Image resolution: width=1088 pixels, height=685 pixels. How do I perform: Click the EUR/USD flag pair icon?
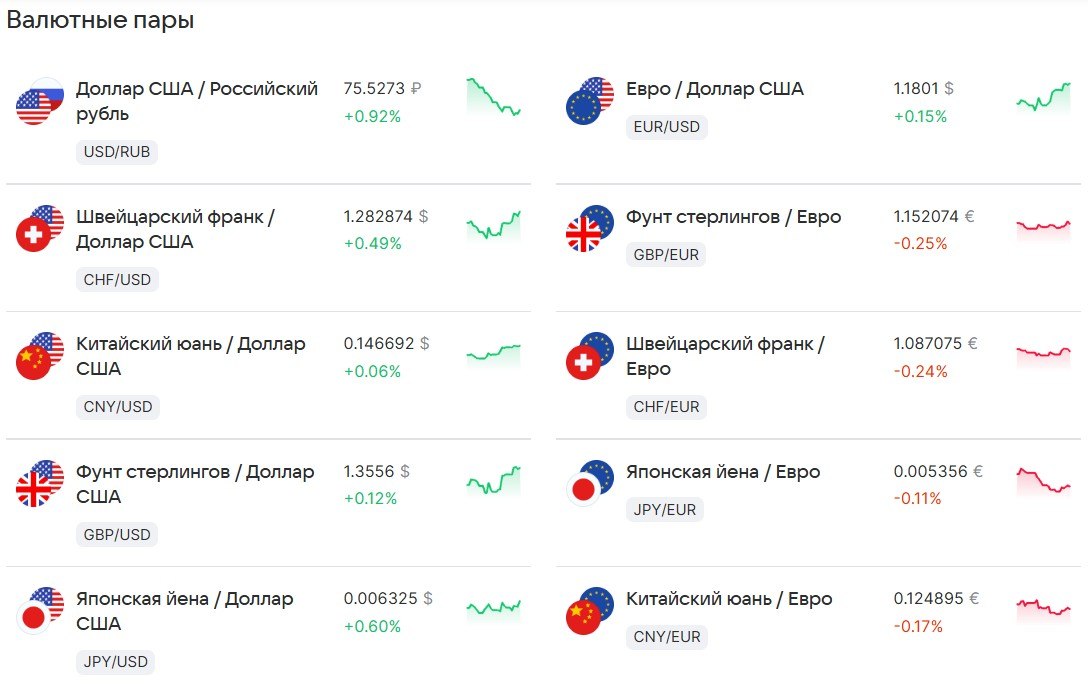(590, 101)
